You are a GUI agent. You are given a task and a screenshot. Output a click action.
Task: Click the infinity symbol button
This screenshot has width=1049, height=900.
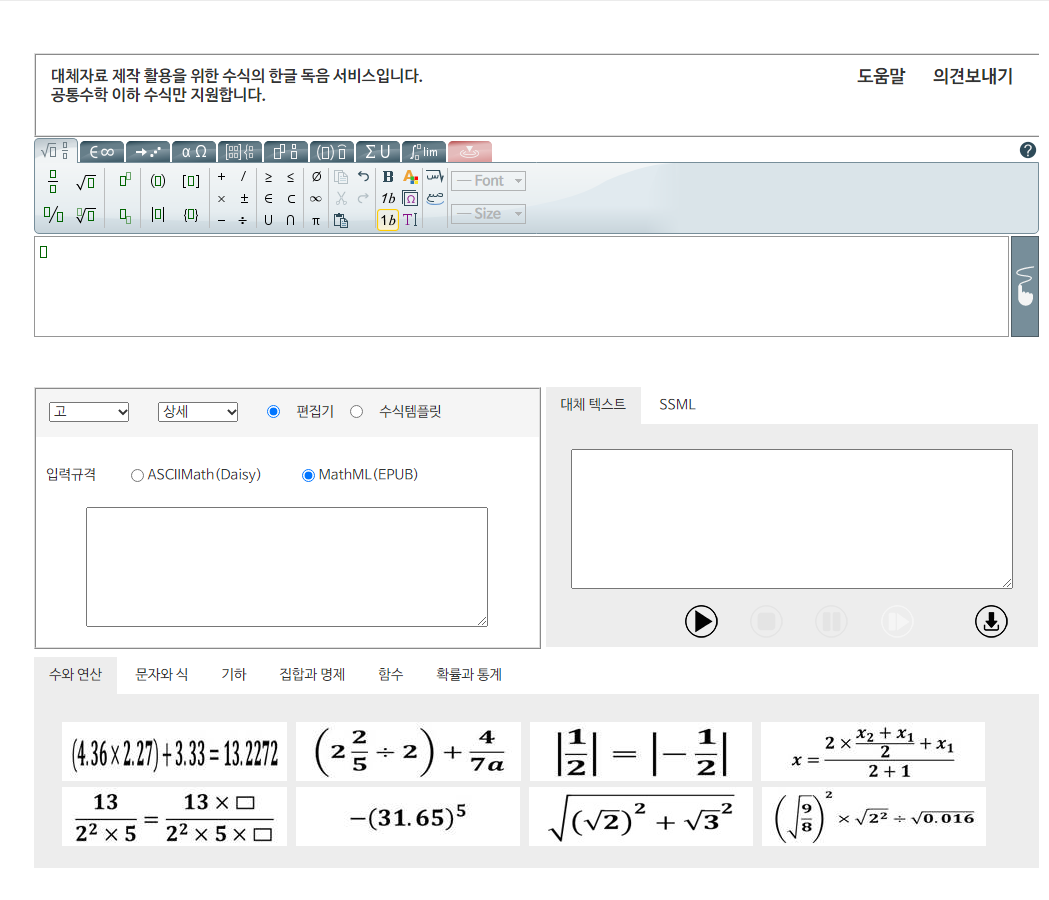click(x=316, y=198)
